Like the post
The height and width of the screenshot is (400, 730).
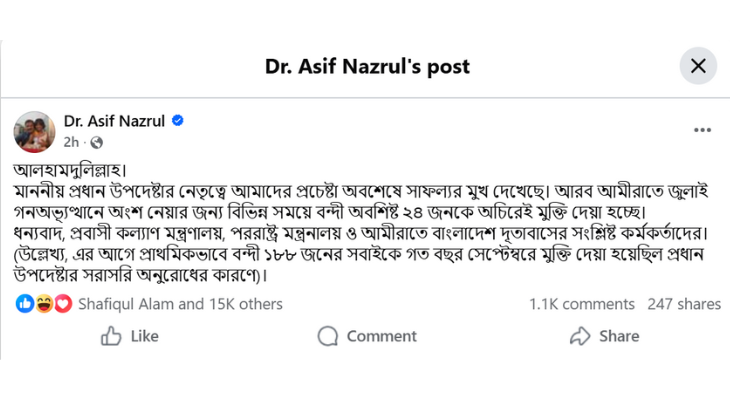click(130, 336)
